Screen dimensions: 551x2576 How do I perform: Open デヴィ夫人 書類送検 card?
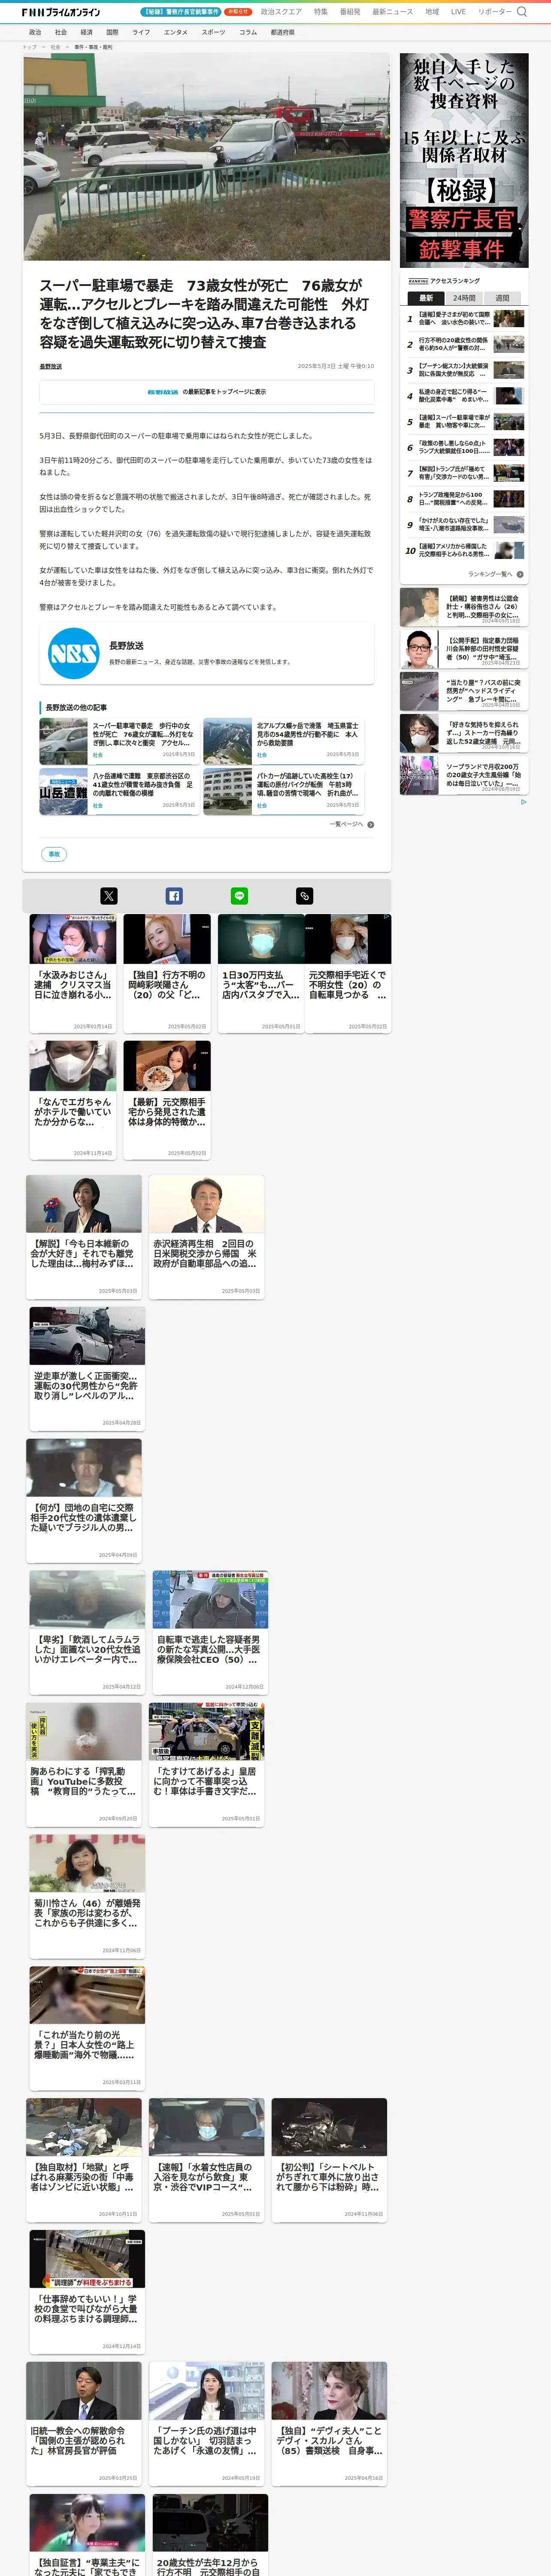pos(330,2424)
